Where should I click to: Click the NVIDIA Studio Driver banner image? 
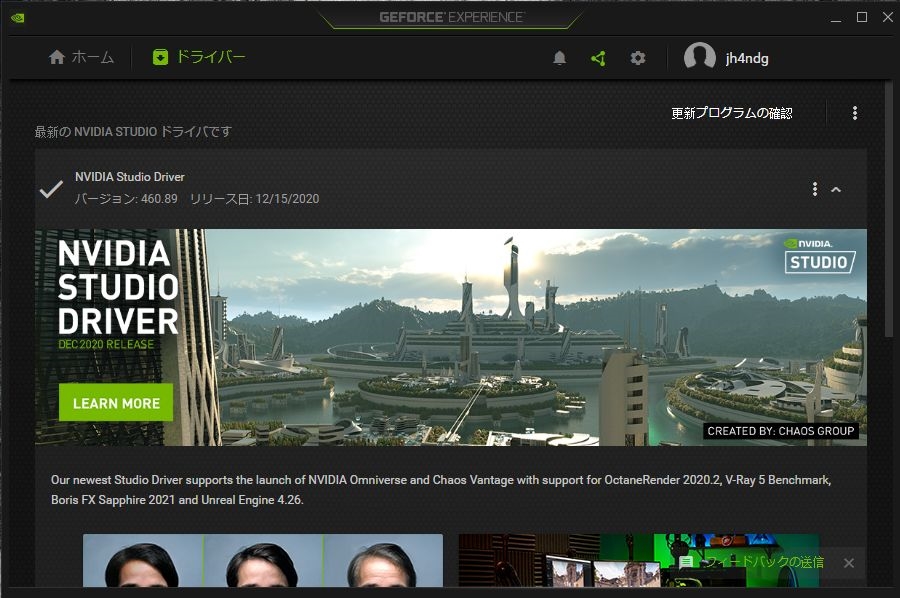(451, 337)
